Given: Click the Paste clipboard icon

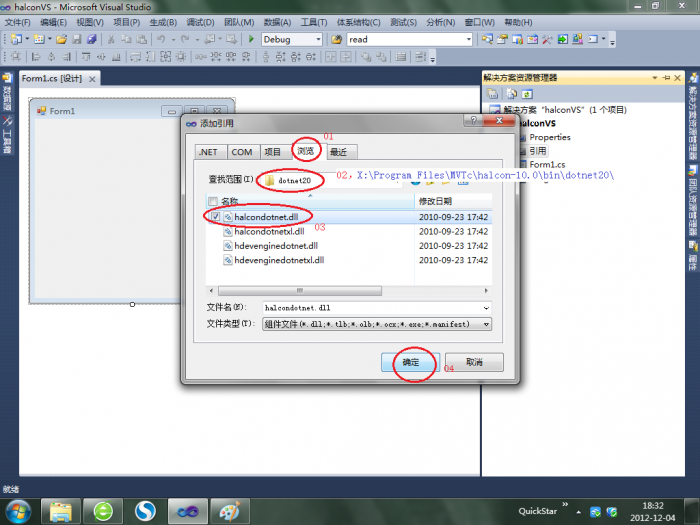Looking at the screenshot, I should 142,39.
